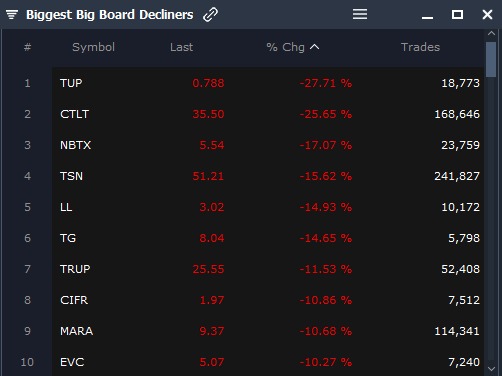This screenshot has height=376, width=502.
Task: Click the # column header
Action: pos(27,47)
